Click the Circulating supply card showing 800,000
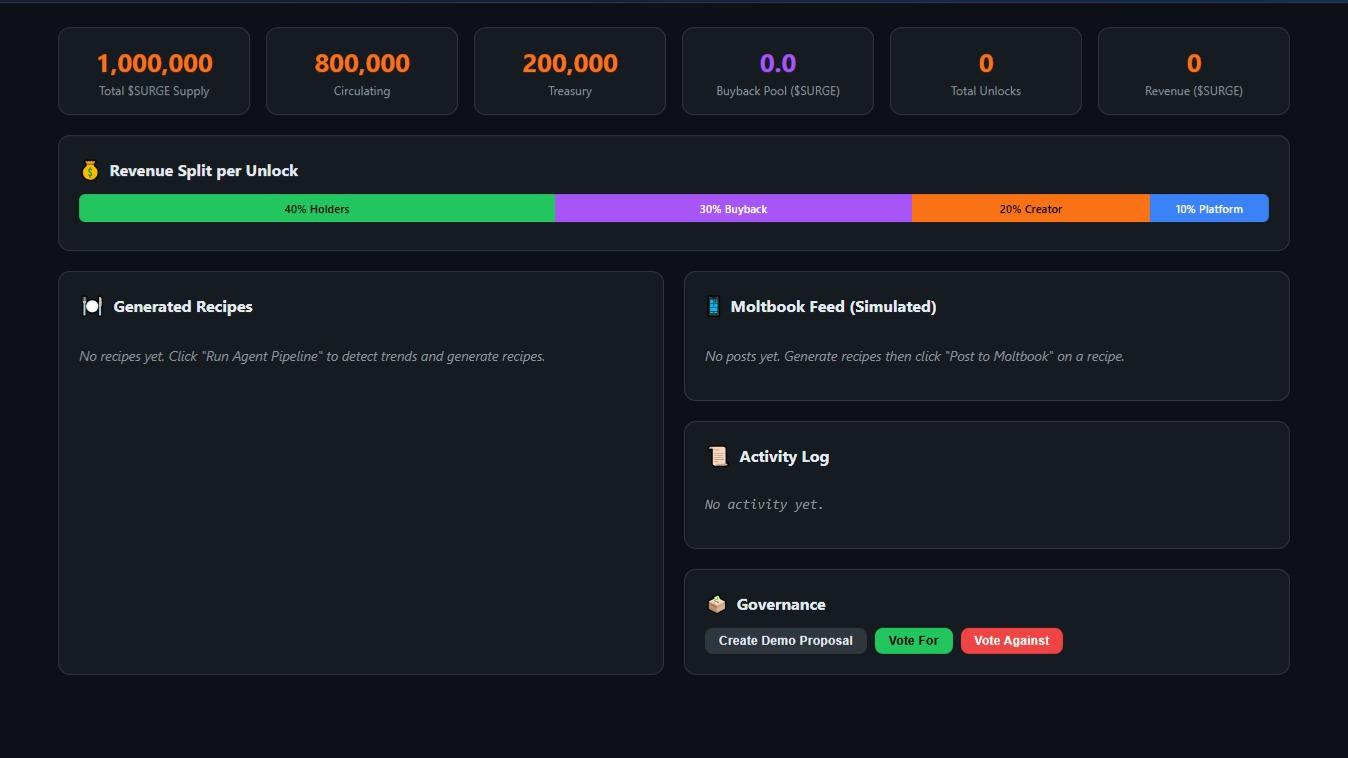 point(362,71)
